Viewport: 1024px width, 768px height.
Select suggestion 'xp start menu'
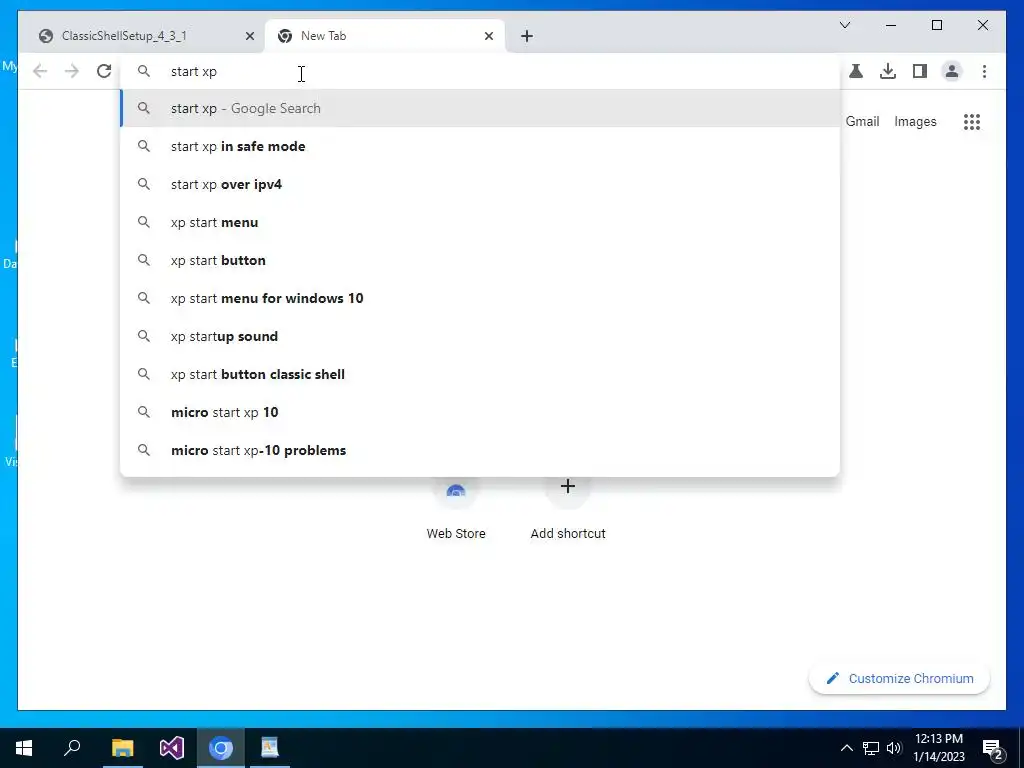[480, 222]
